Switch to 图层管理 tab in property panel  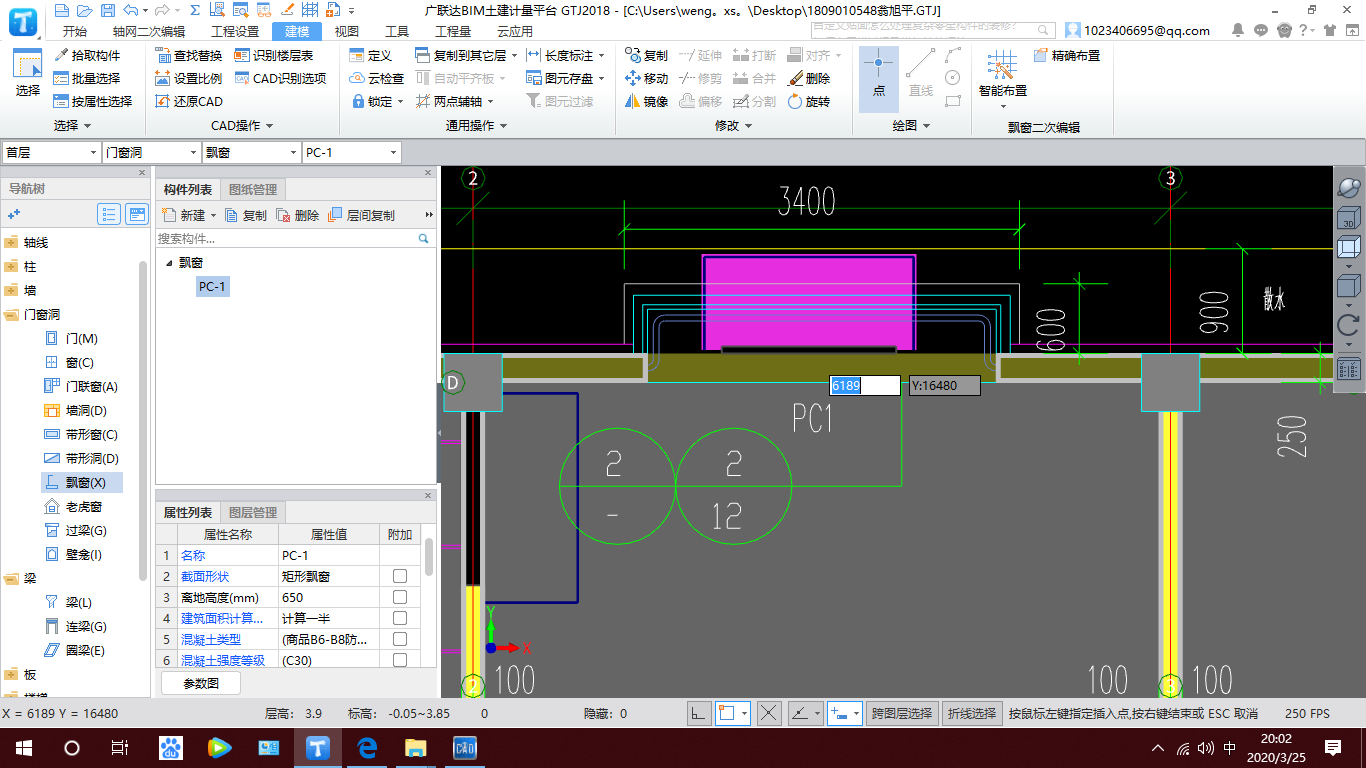[253, 512]
